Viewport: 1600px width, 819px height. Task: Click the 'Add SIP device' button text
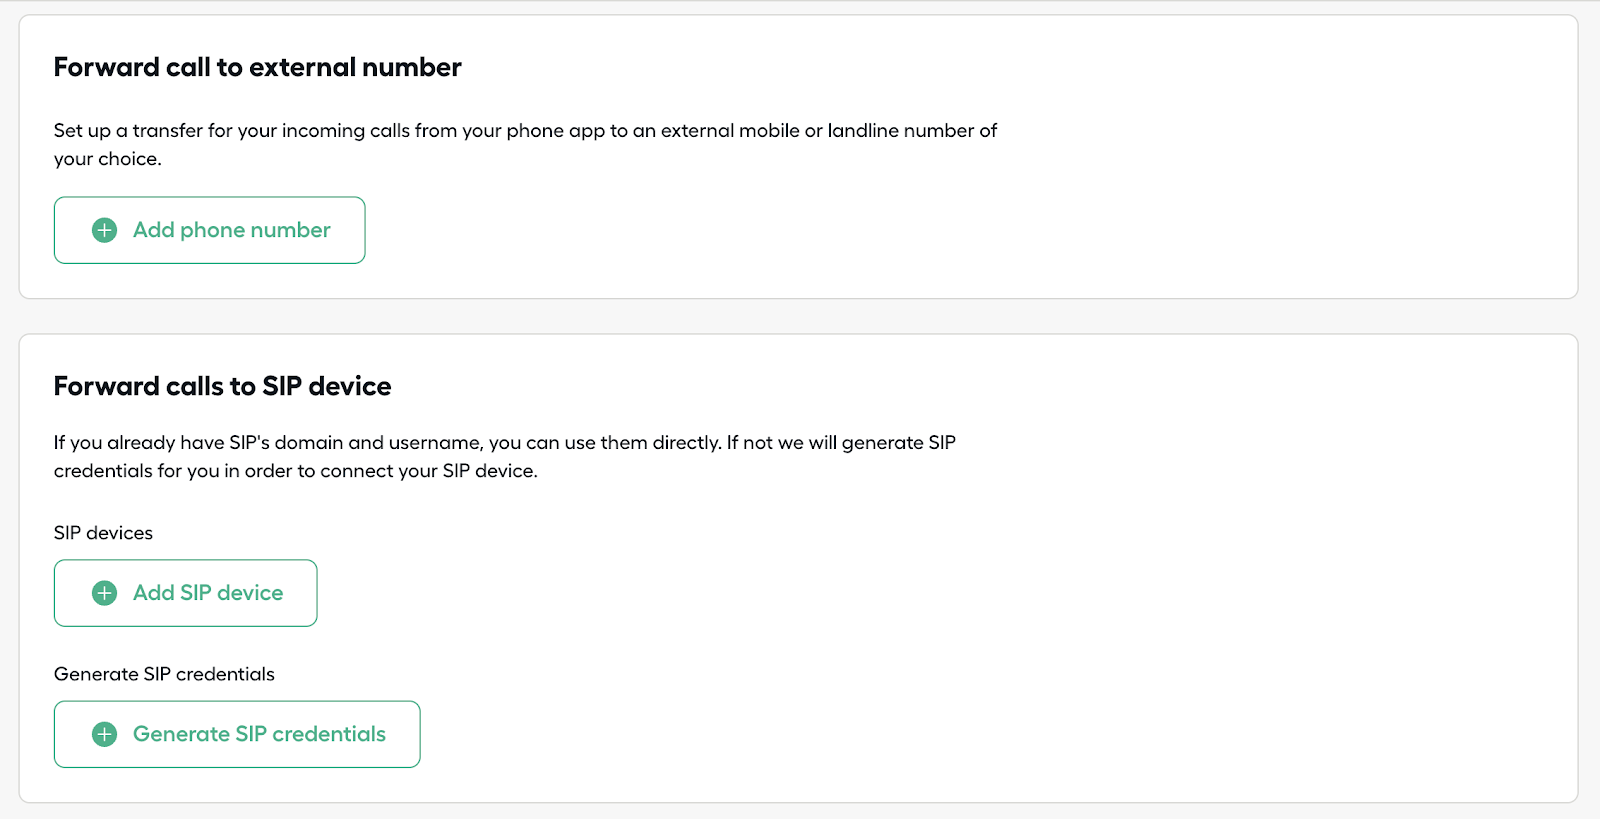208,593
